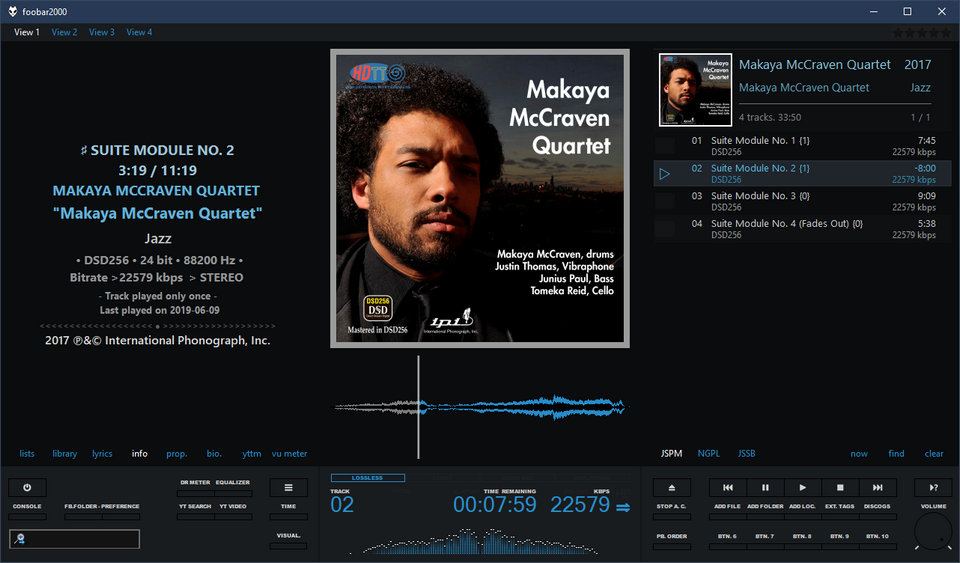Click the LOSSLESS indicator badge
The image size is (960, 563).
[367, 478]
